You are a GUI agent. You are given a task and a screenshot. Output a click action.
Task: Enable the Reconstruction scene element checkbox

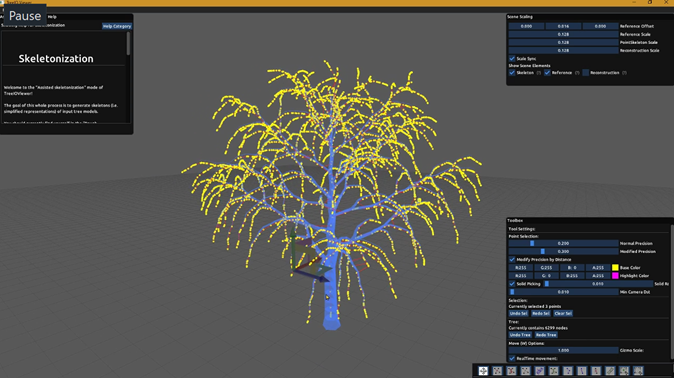(585, 73)
